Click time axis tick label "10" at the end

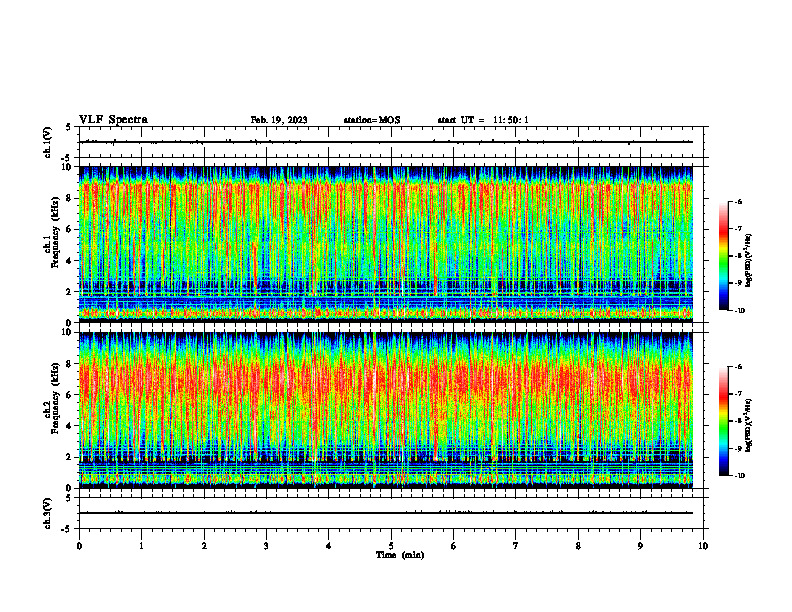click(x=703, y=546)
